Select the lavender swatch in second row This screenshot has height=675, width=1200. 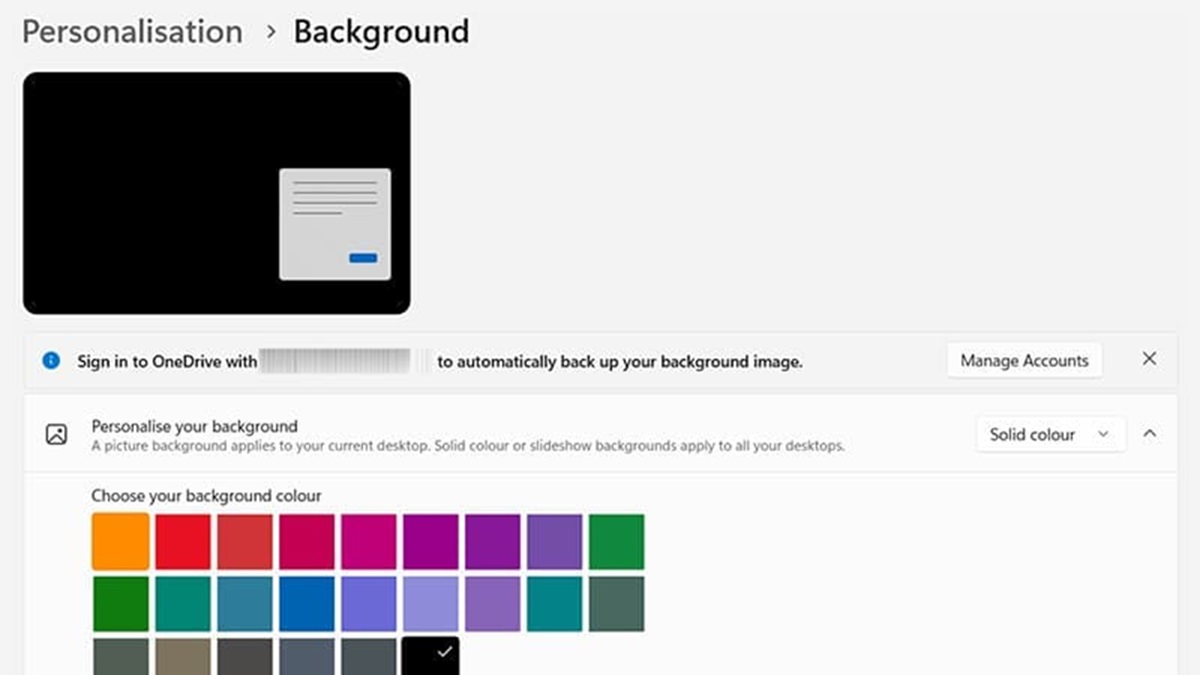[430, 604]
